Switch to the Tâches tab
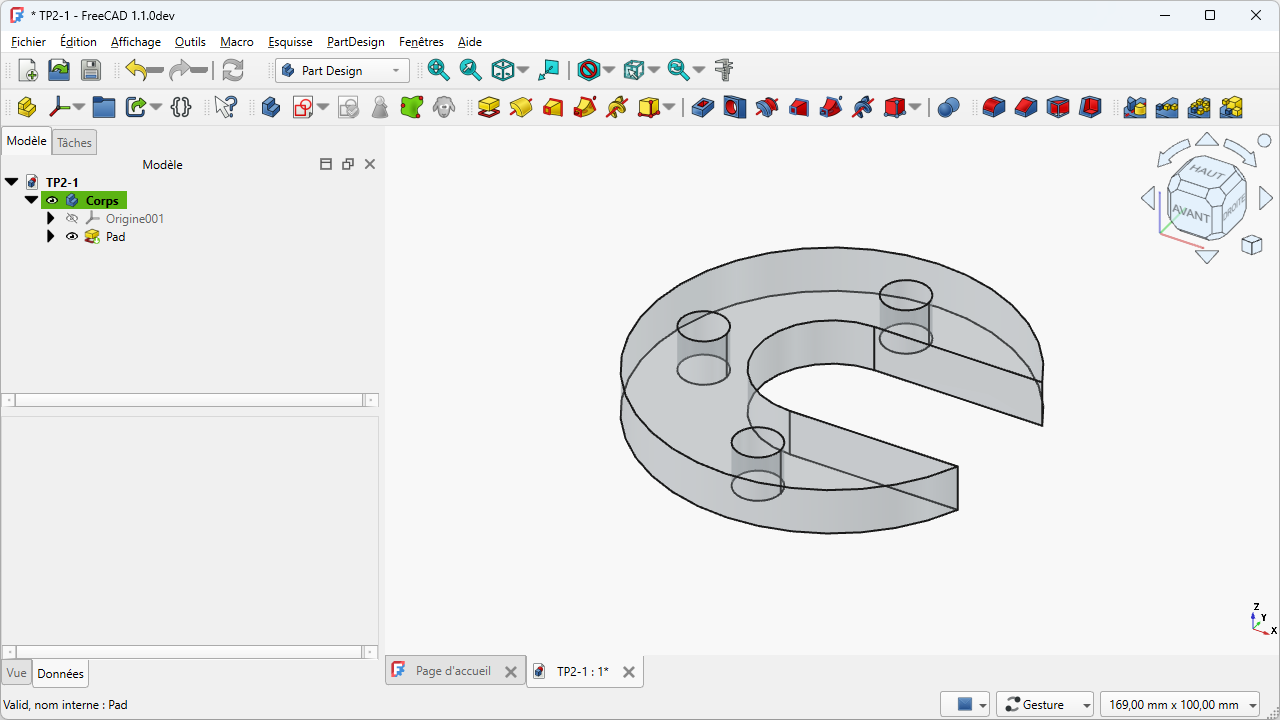The image size is (1280, 720). tap(74, 143)
